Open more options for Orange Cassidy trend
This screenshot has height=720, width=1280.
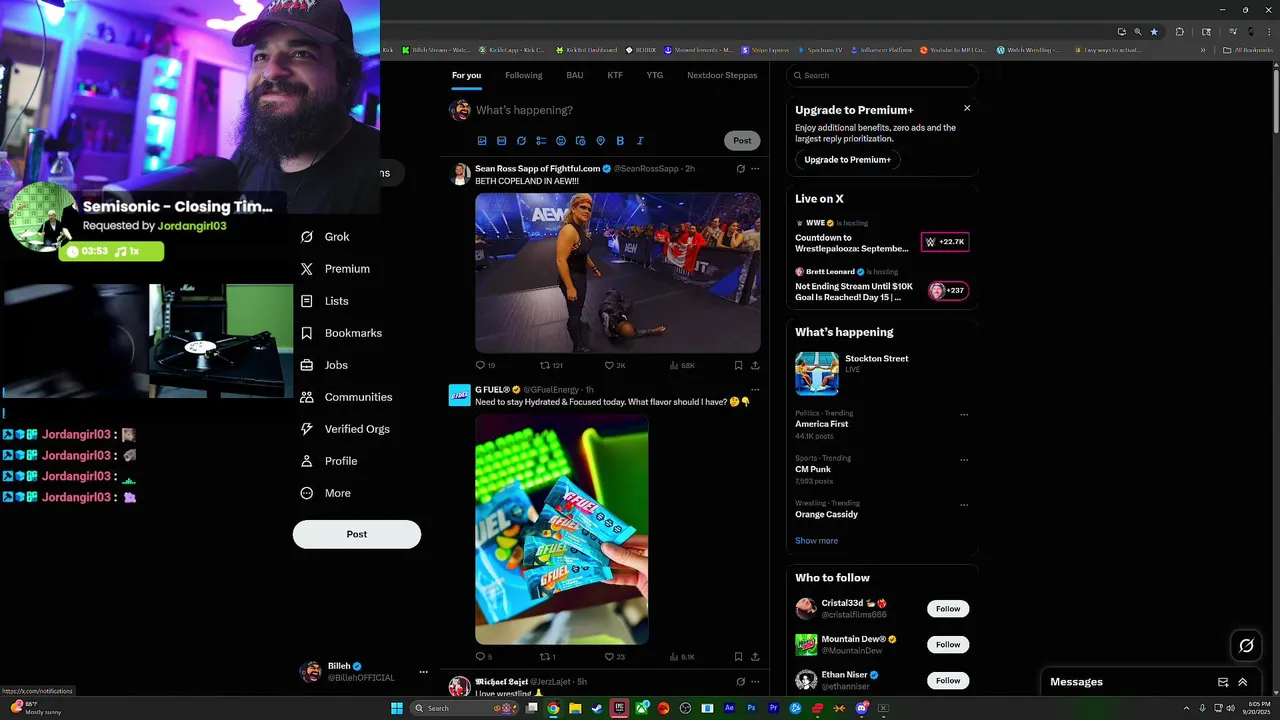tap(964, 505)
